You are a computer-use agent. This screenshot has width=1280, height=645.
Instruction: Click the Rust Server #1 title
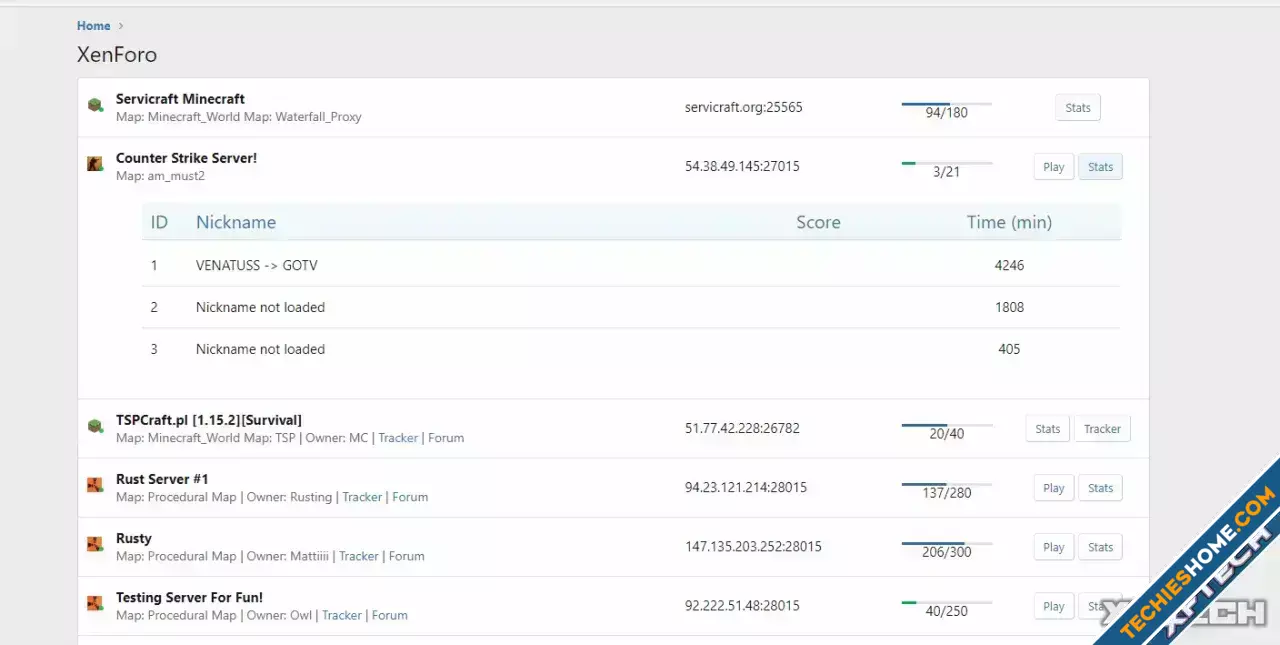pyautogui.click(x=162, y=479)
